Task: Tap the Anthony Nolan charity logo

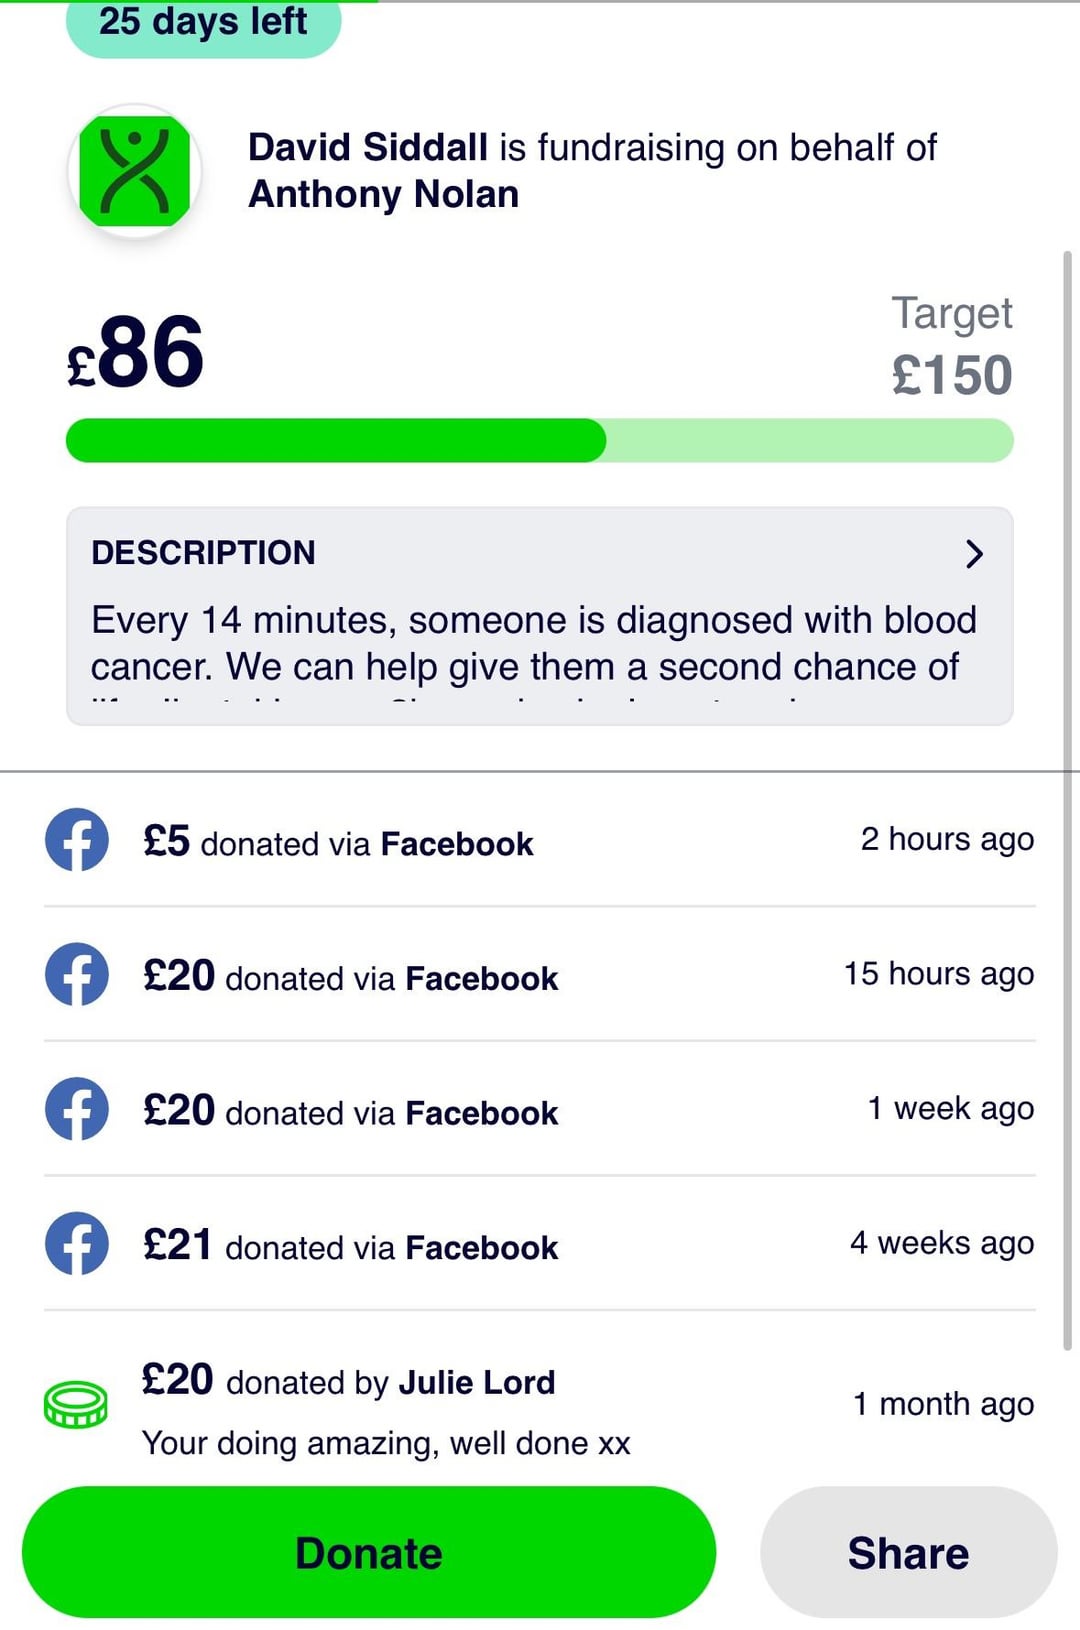Action: [x=135, y=172]
